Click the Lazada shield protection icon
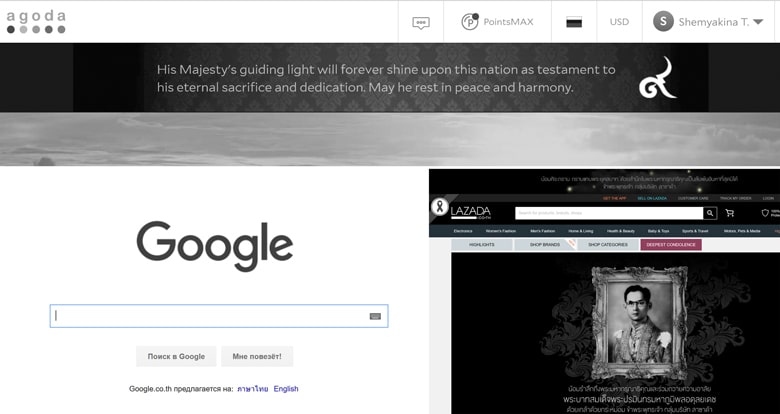 coord(765,213)
